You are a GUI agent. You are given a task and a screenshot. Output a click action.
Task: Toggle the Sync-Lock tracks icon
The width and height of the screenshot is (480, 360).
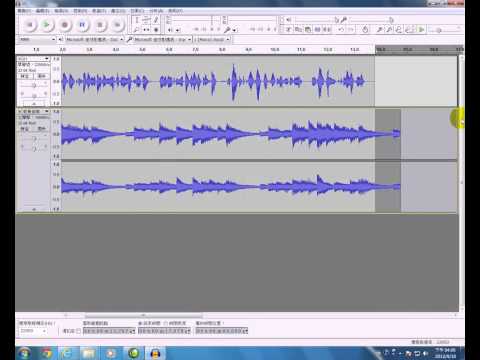coord(365,30)
